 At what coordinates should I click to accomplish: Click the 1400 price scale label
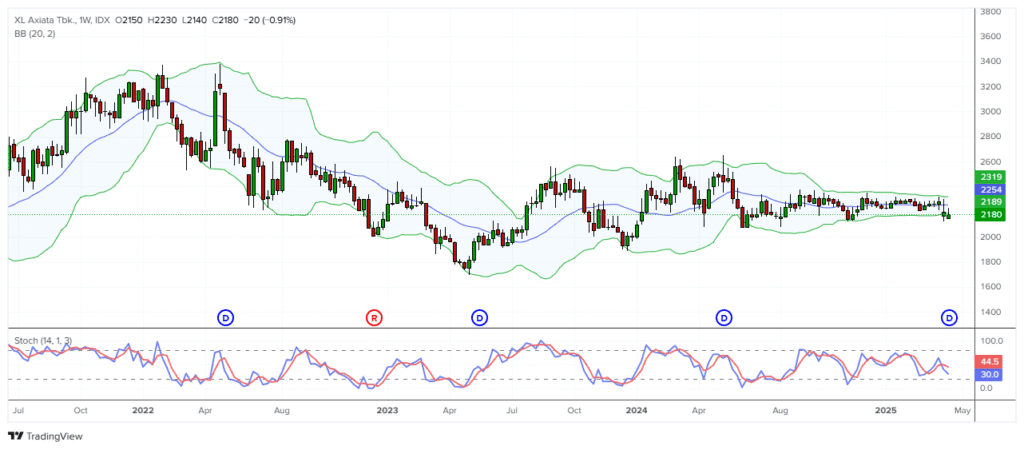[991, 312]
